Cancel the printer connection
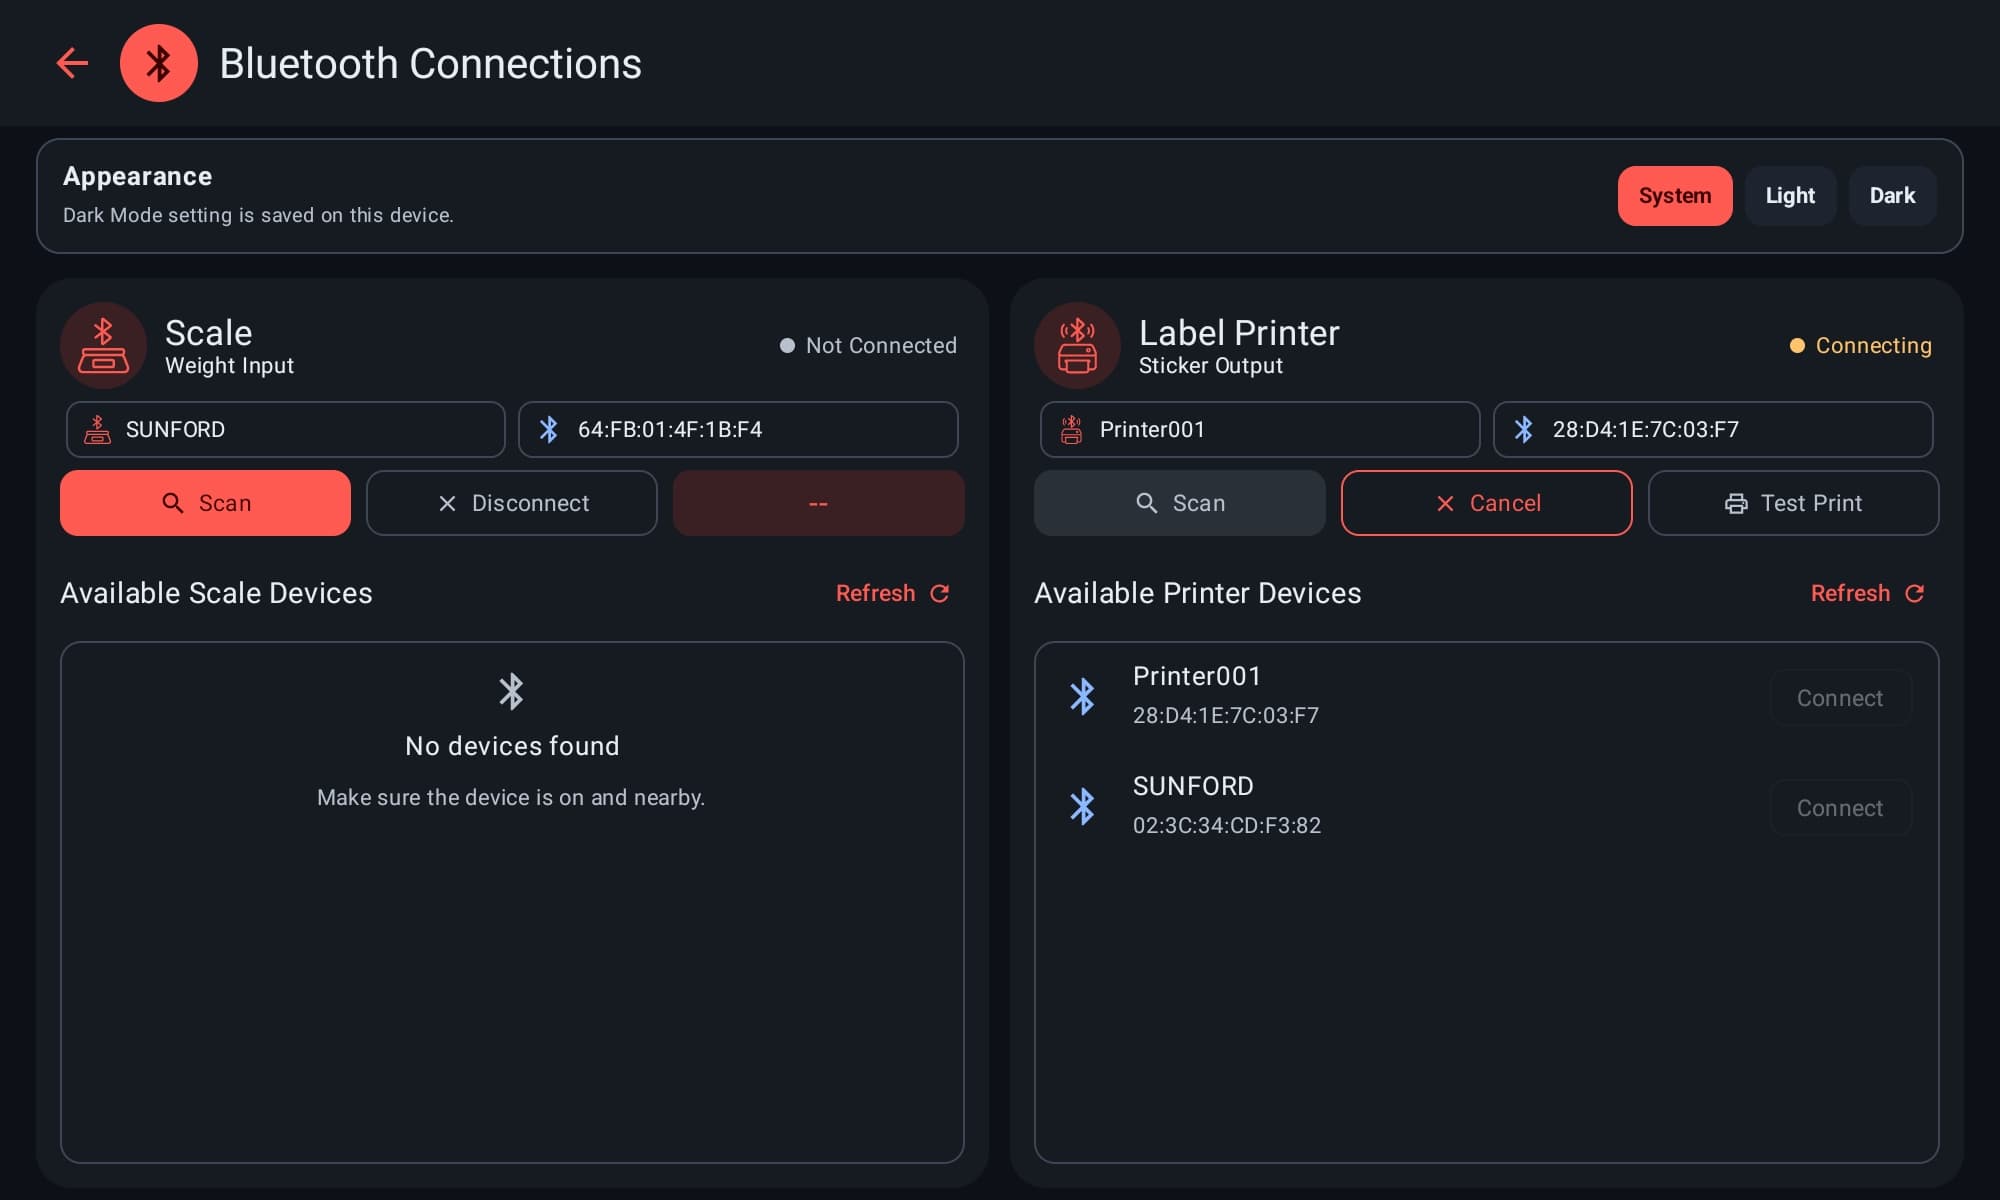This screenshot has height=1200, width=2000. [x=1487, y=503]
